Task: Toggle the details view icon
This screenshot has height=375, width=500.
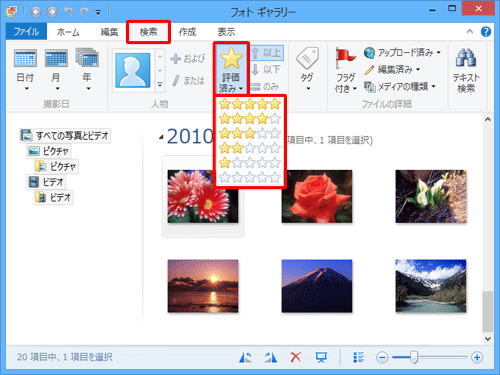Action: [359, 357]
